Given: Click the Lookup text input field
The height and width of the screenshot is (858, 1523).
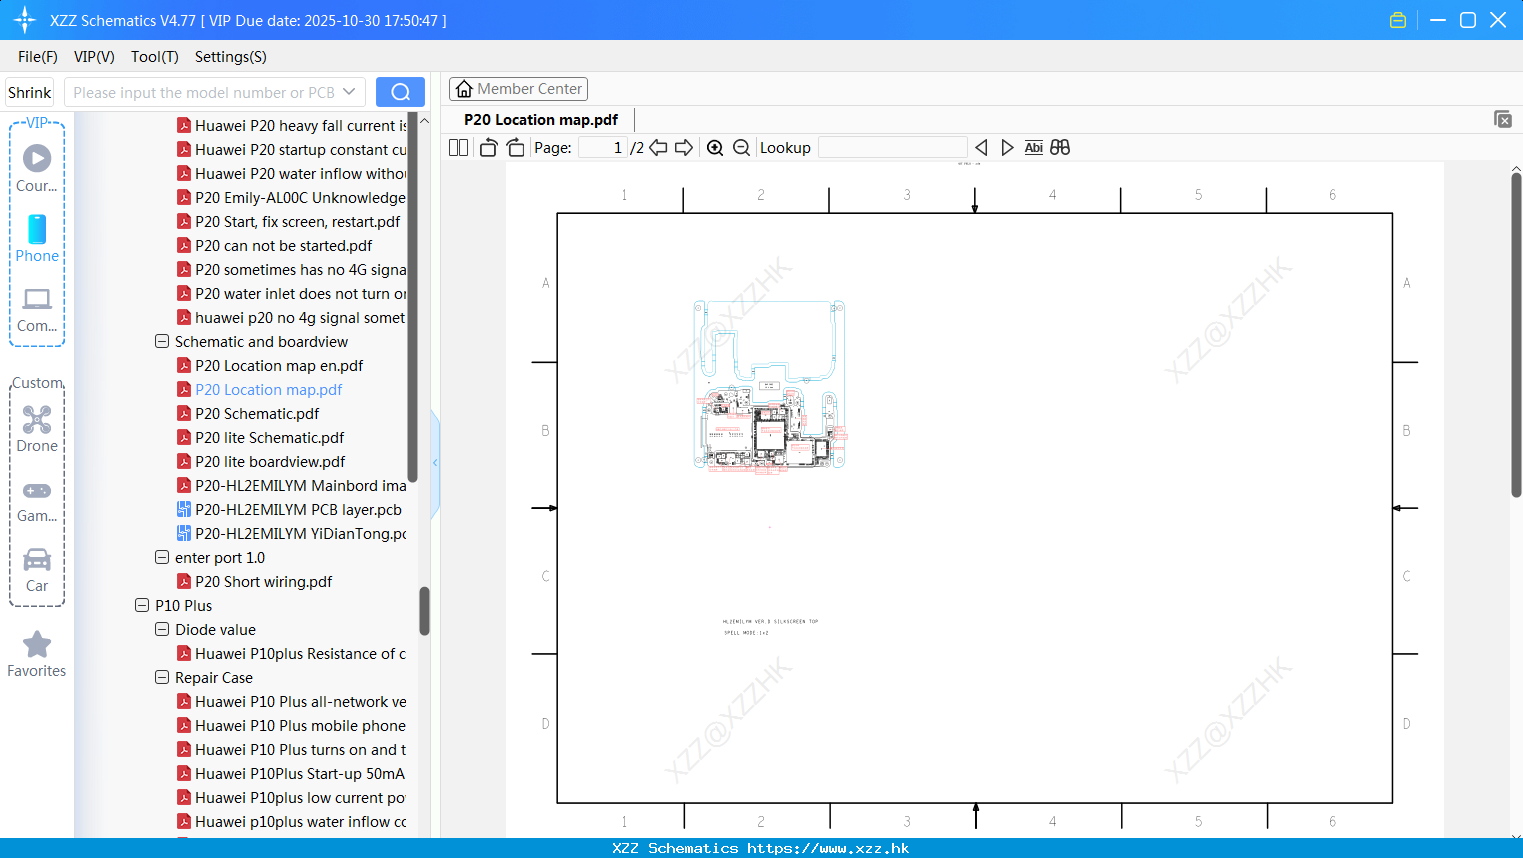Looking at the screenshot, I should (x=892, y=148).
